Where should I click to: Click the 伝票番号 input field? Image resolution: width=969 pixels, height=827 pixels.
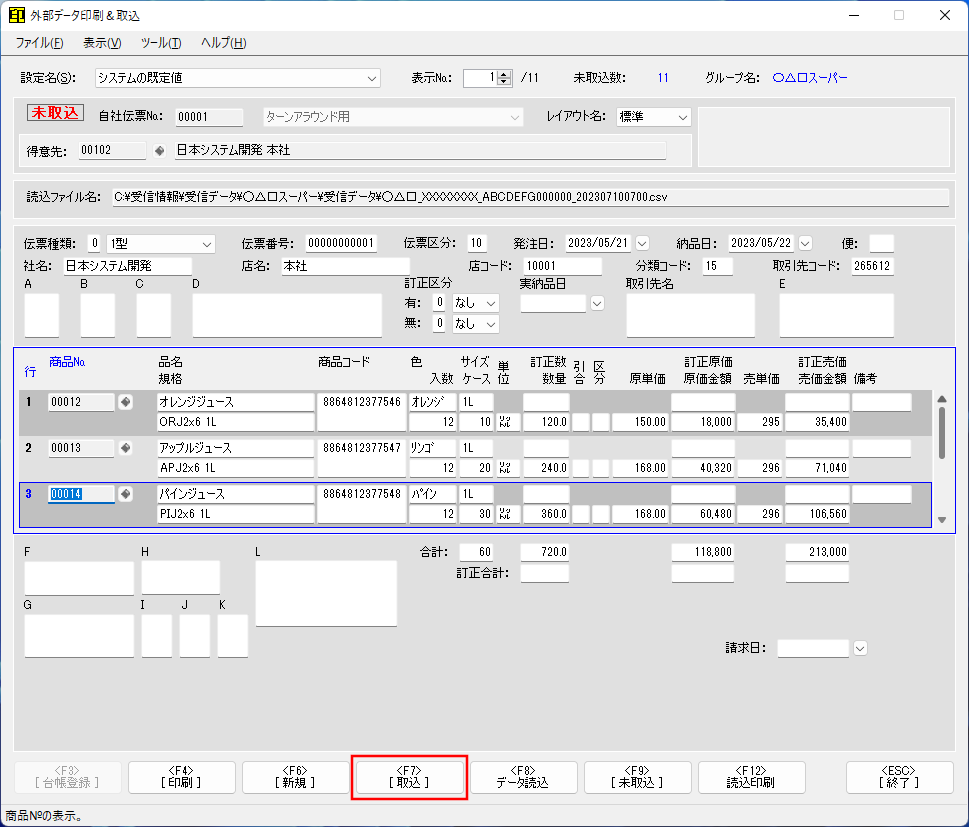pyautogui.click(x=341, y=243)
